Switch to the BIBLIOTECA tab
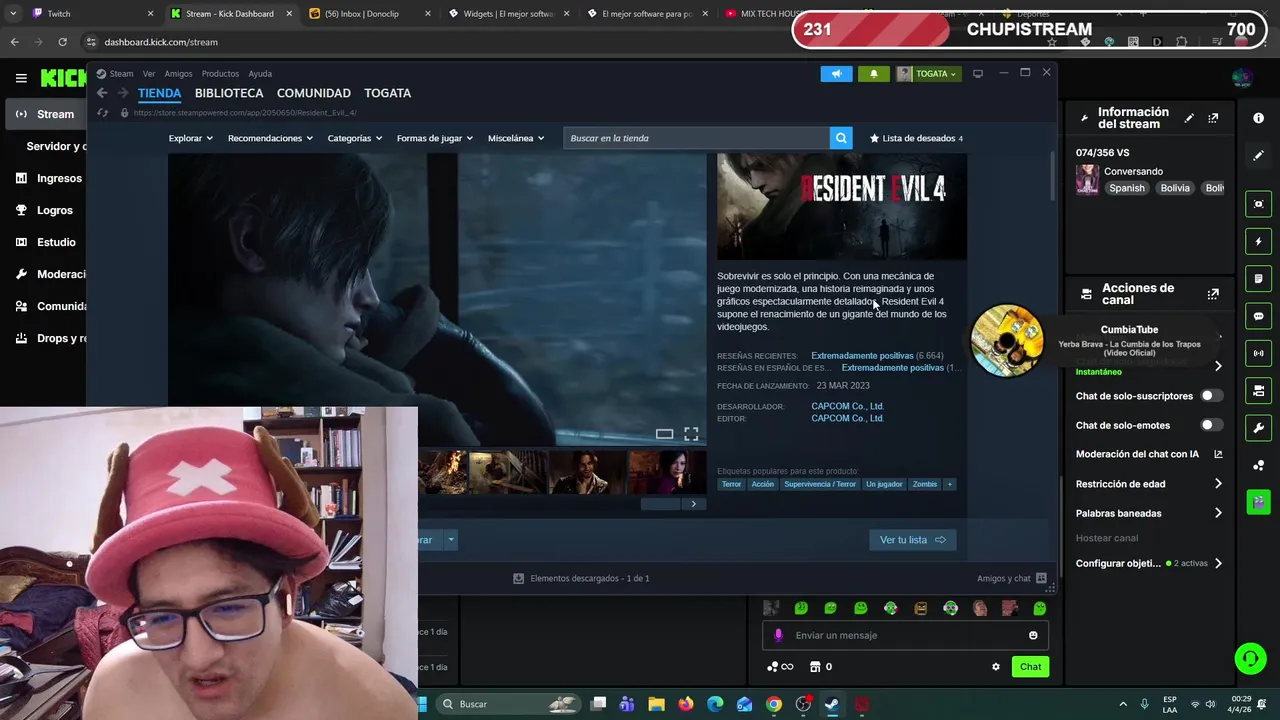Screen dimensions: 1280x720 point(229,93)
